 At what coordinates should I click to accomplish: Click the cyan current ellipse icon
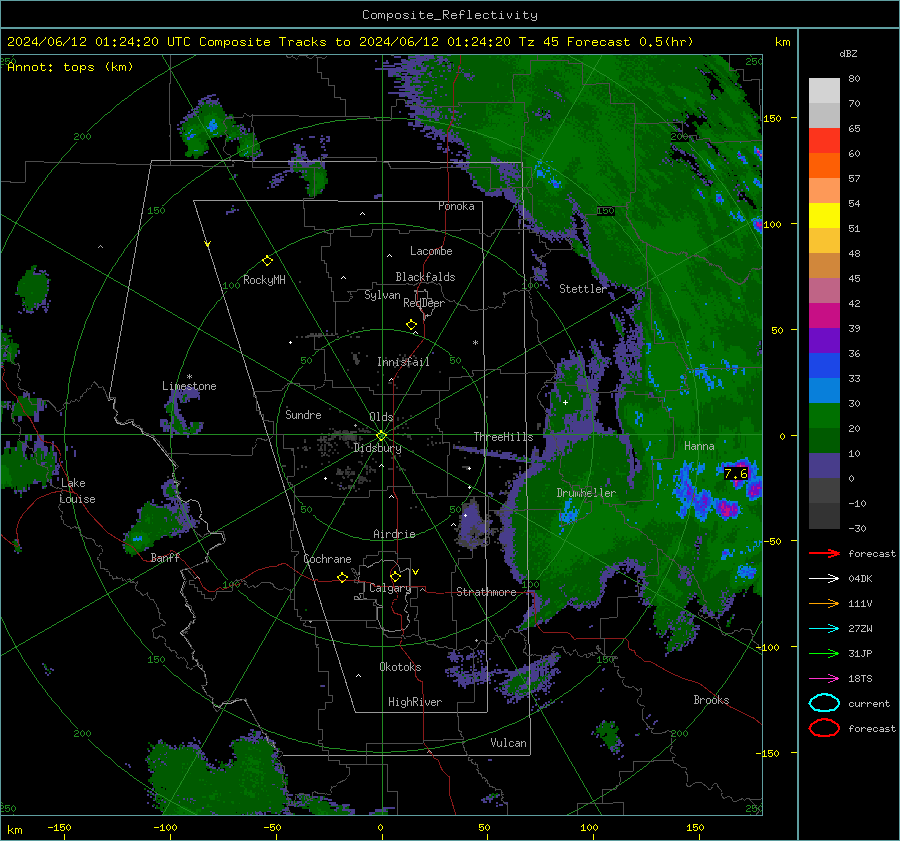(x=824, y=703)
